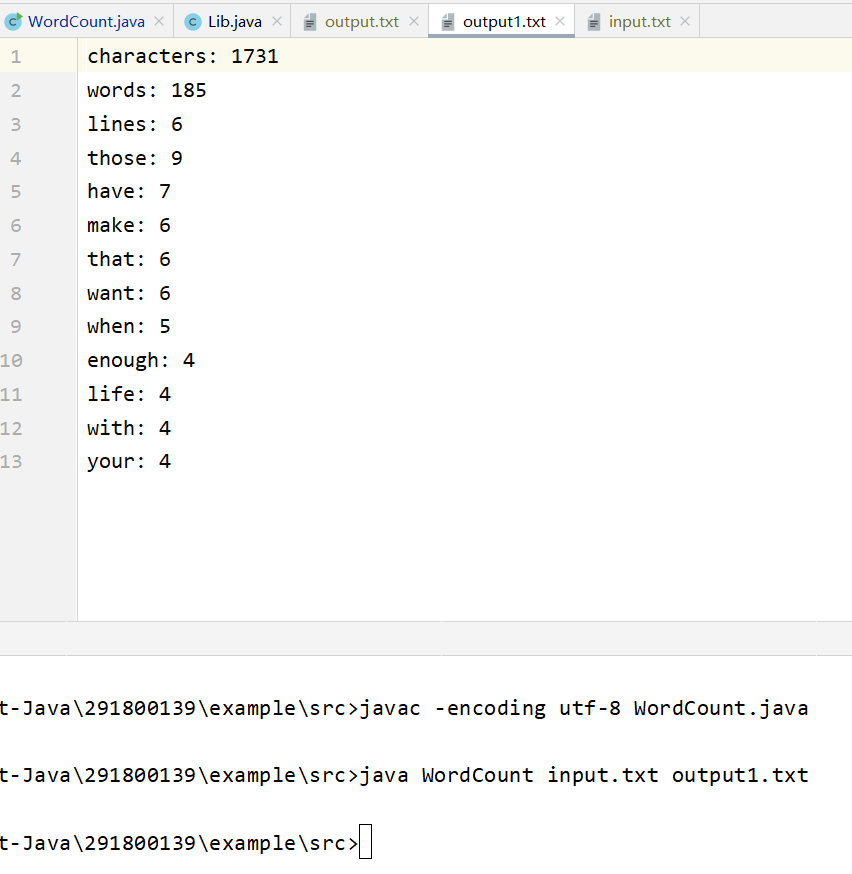Close the output.txt tab
Screen dimensions: 852x874
[414, 21]
